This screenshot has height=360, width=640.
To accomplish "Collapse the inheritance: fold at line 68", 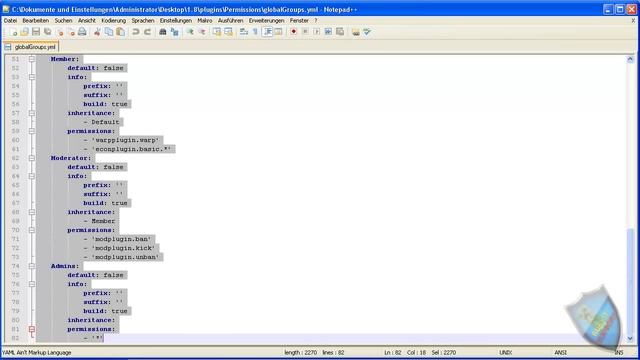I will (x=32, y=212).
